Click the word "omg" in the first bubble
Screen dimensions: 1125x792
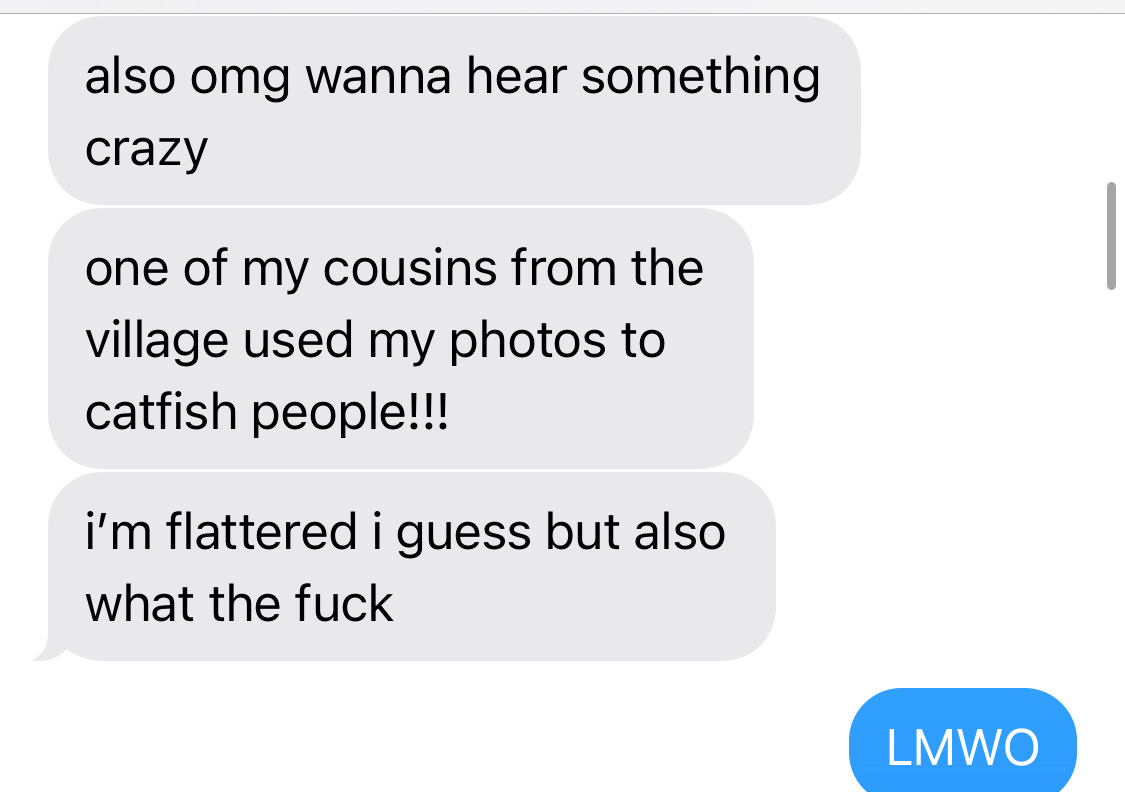coord(240,79)
